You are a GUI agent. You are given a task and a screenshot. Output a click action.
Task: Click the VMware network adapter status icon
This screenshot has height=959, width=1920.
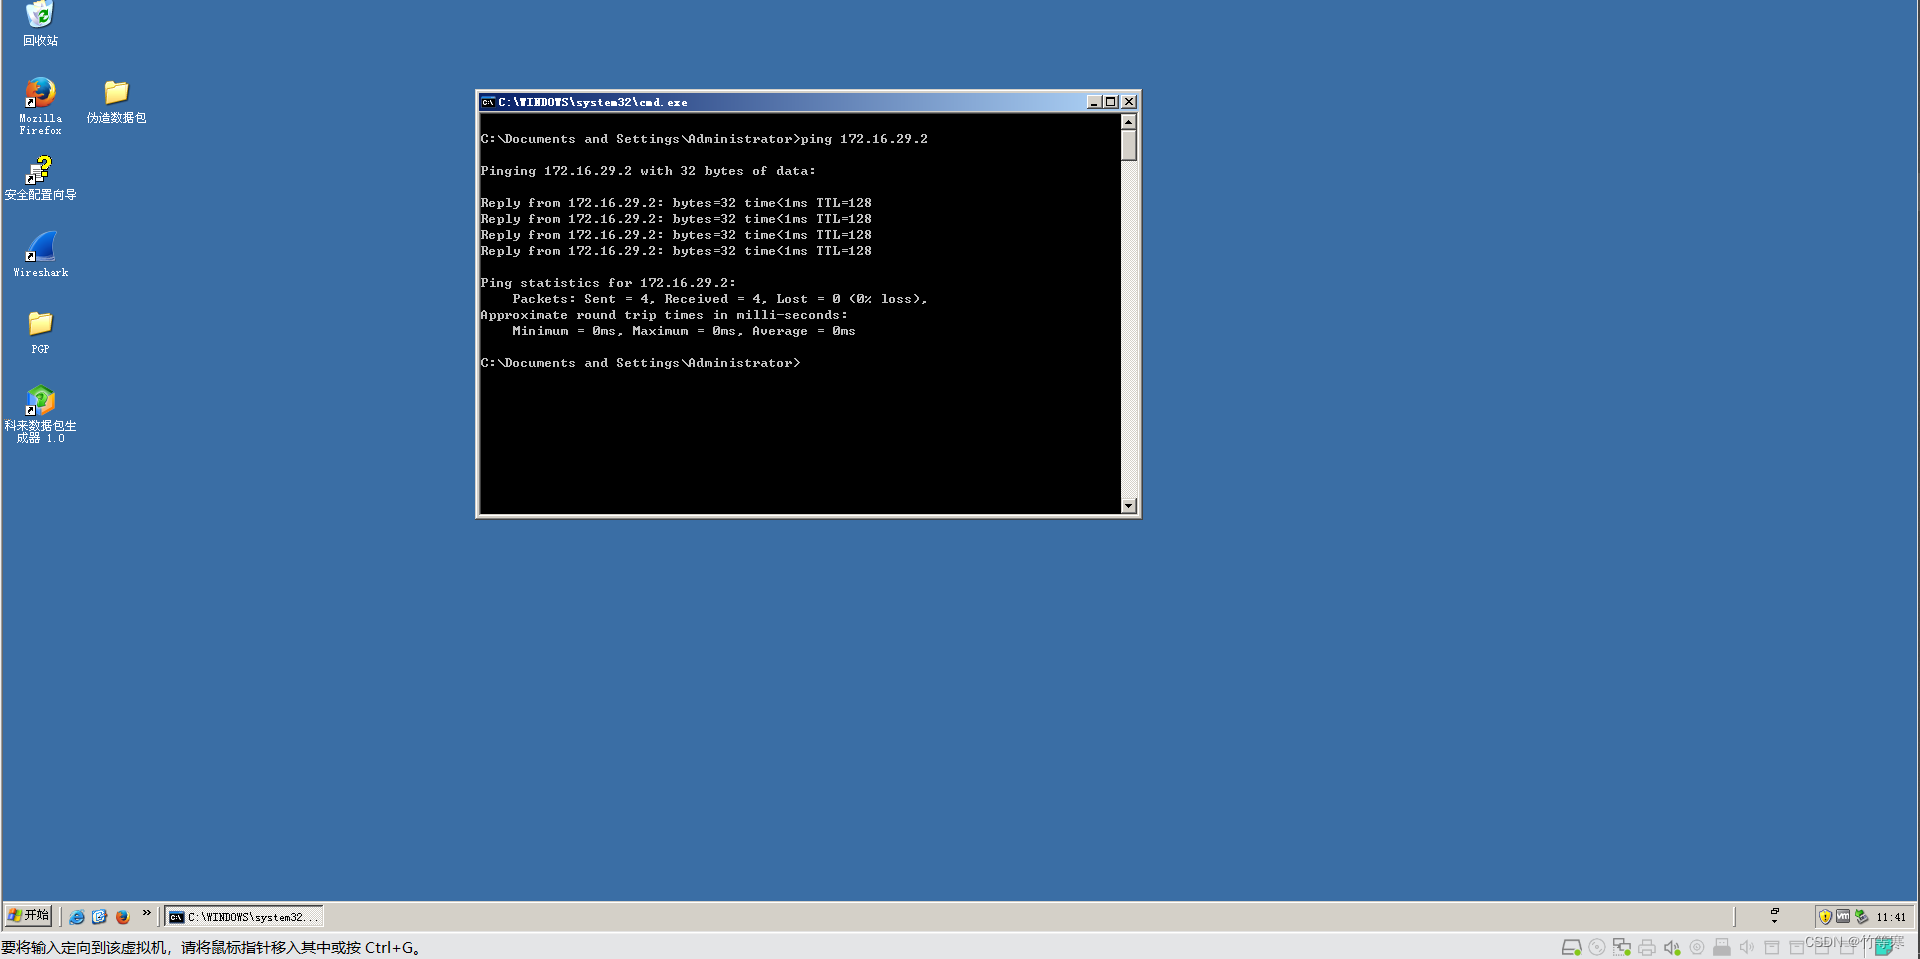tap(1622, 947)
